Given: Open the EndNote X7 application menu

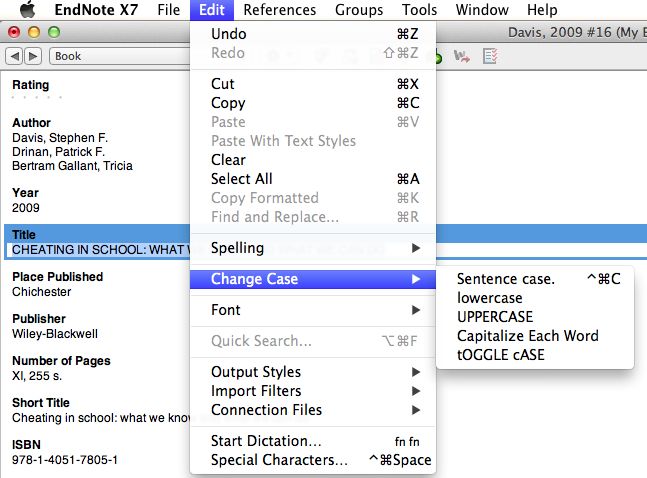Looking at the screenshot, I should pyautogui.click(x=96, y=9).
